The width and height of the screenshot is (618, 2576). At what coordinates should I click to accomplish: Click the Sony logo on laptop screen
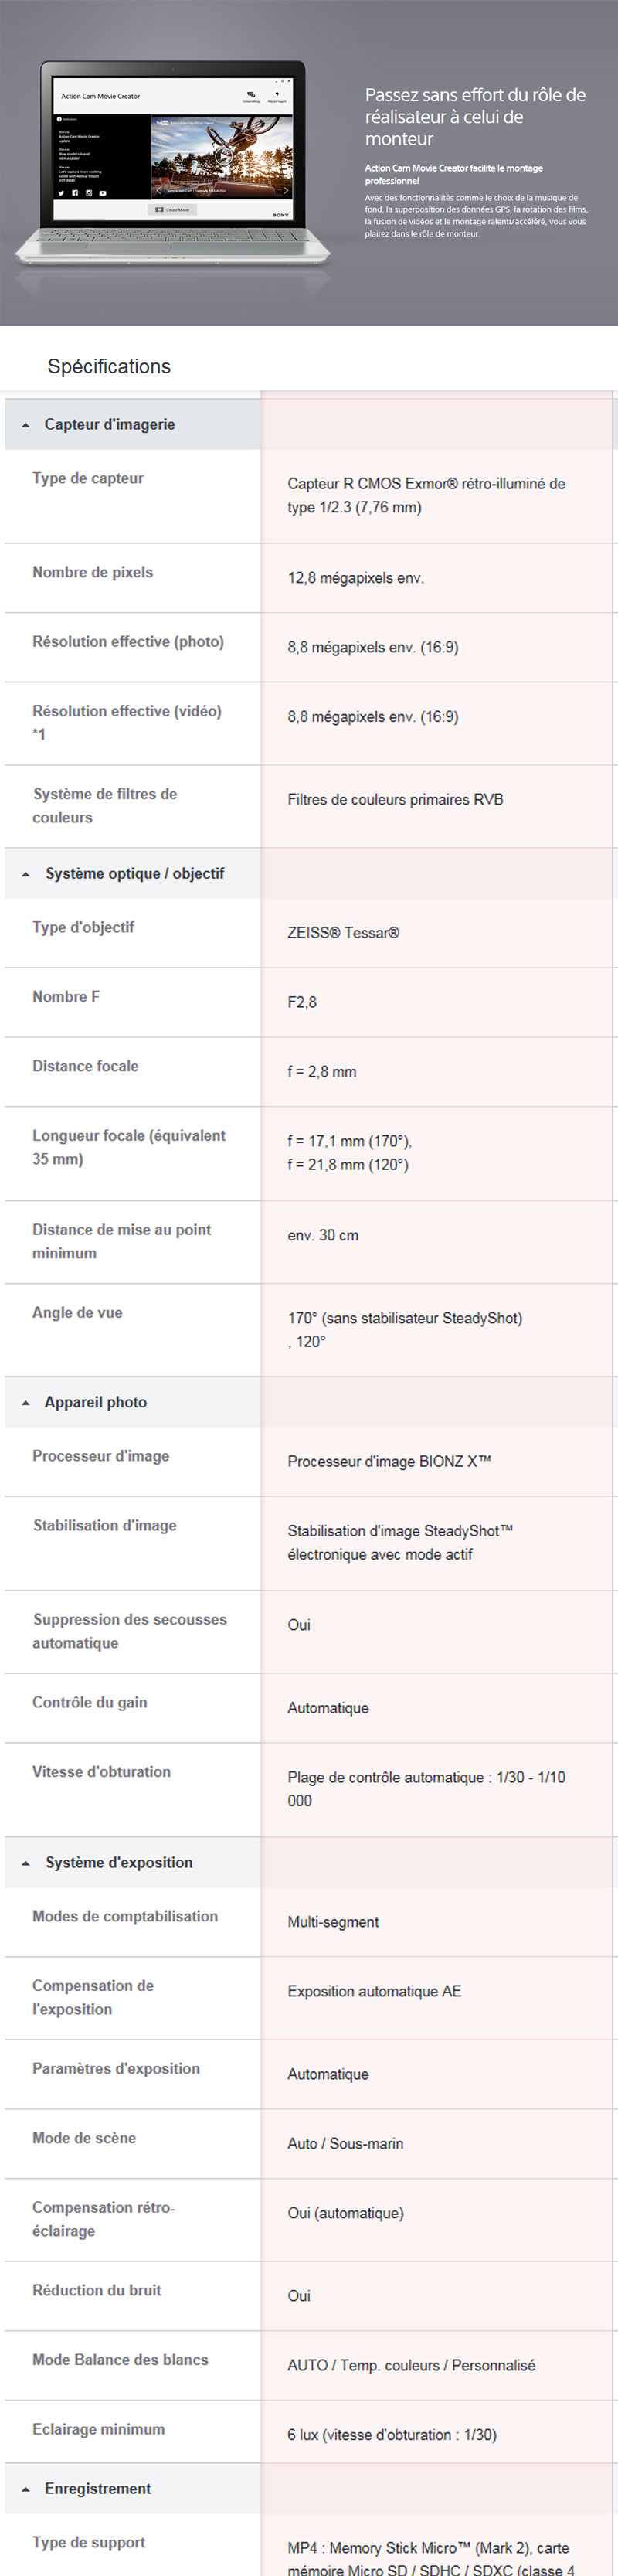[281, 214]
